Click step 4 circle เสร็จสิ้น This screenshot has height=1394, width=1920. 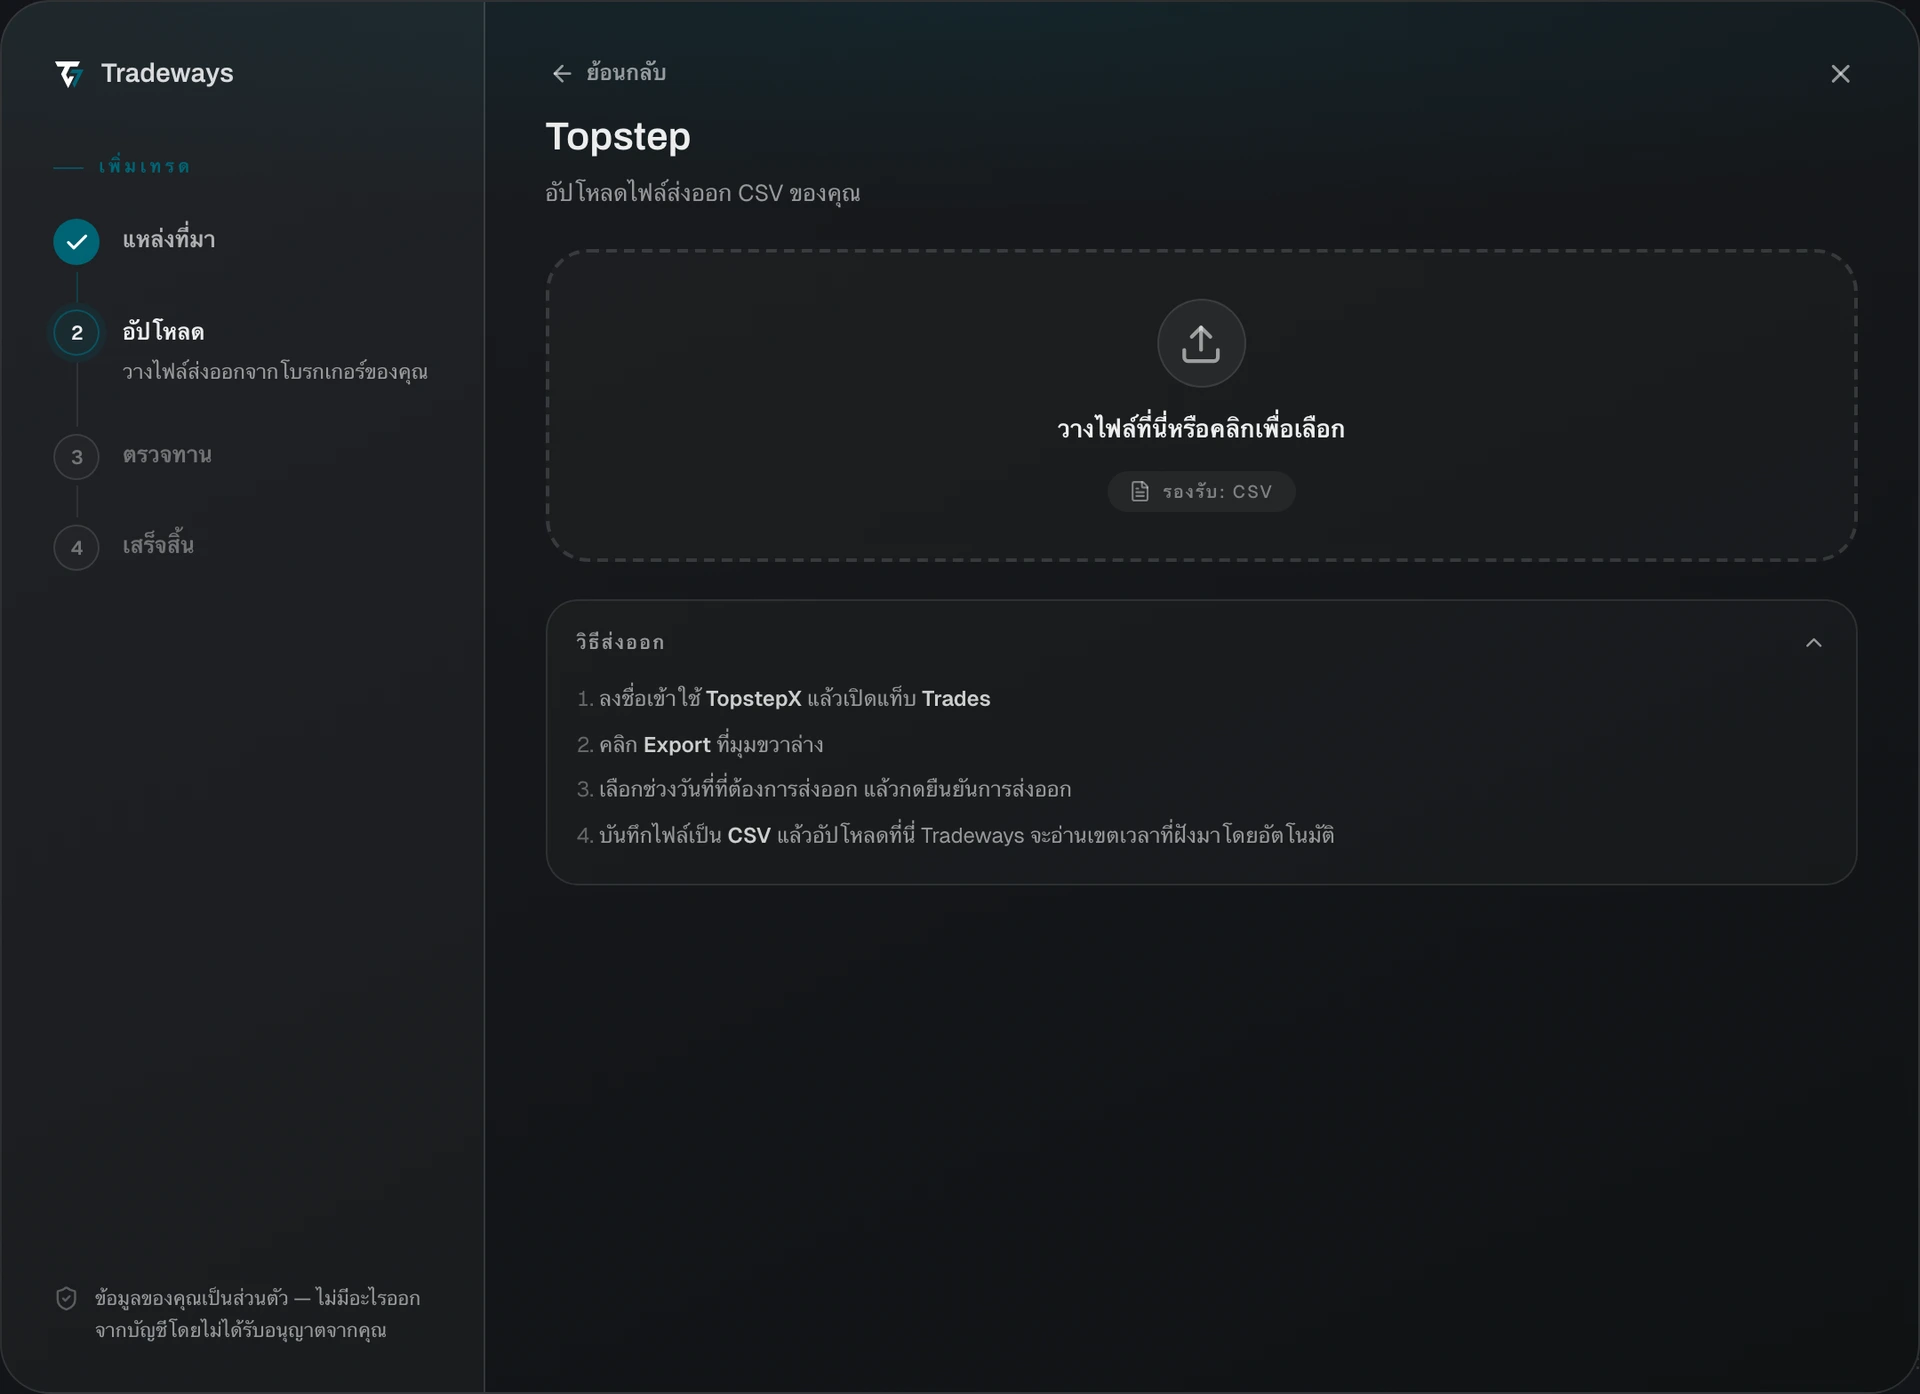pos(77,548)
